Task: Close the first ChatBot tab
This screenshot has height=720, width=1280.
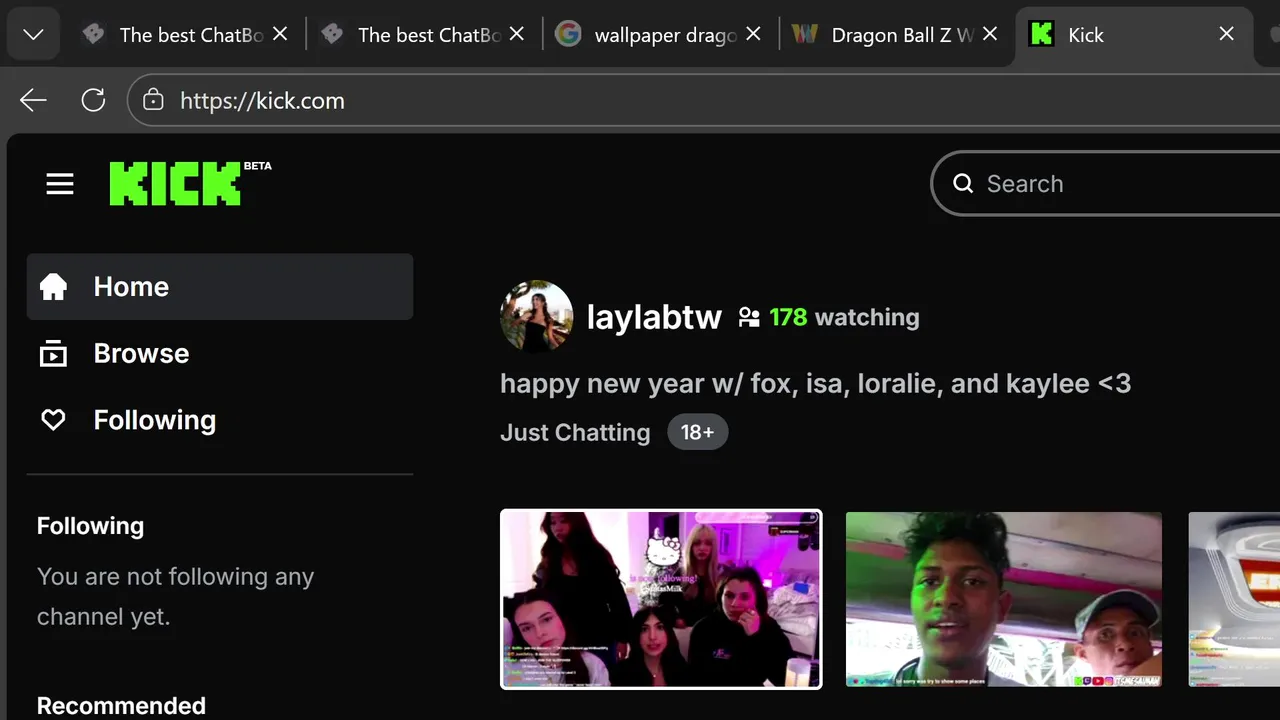Action: pyautogui.click(x=280, y=34)
